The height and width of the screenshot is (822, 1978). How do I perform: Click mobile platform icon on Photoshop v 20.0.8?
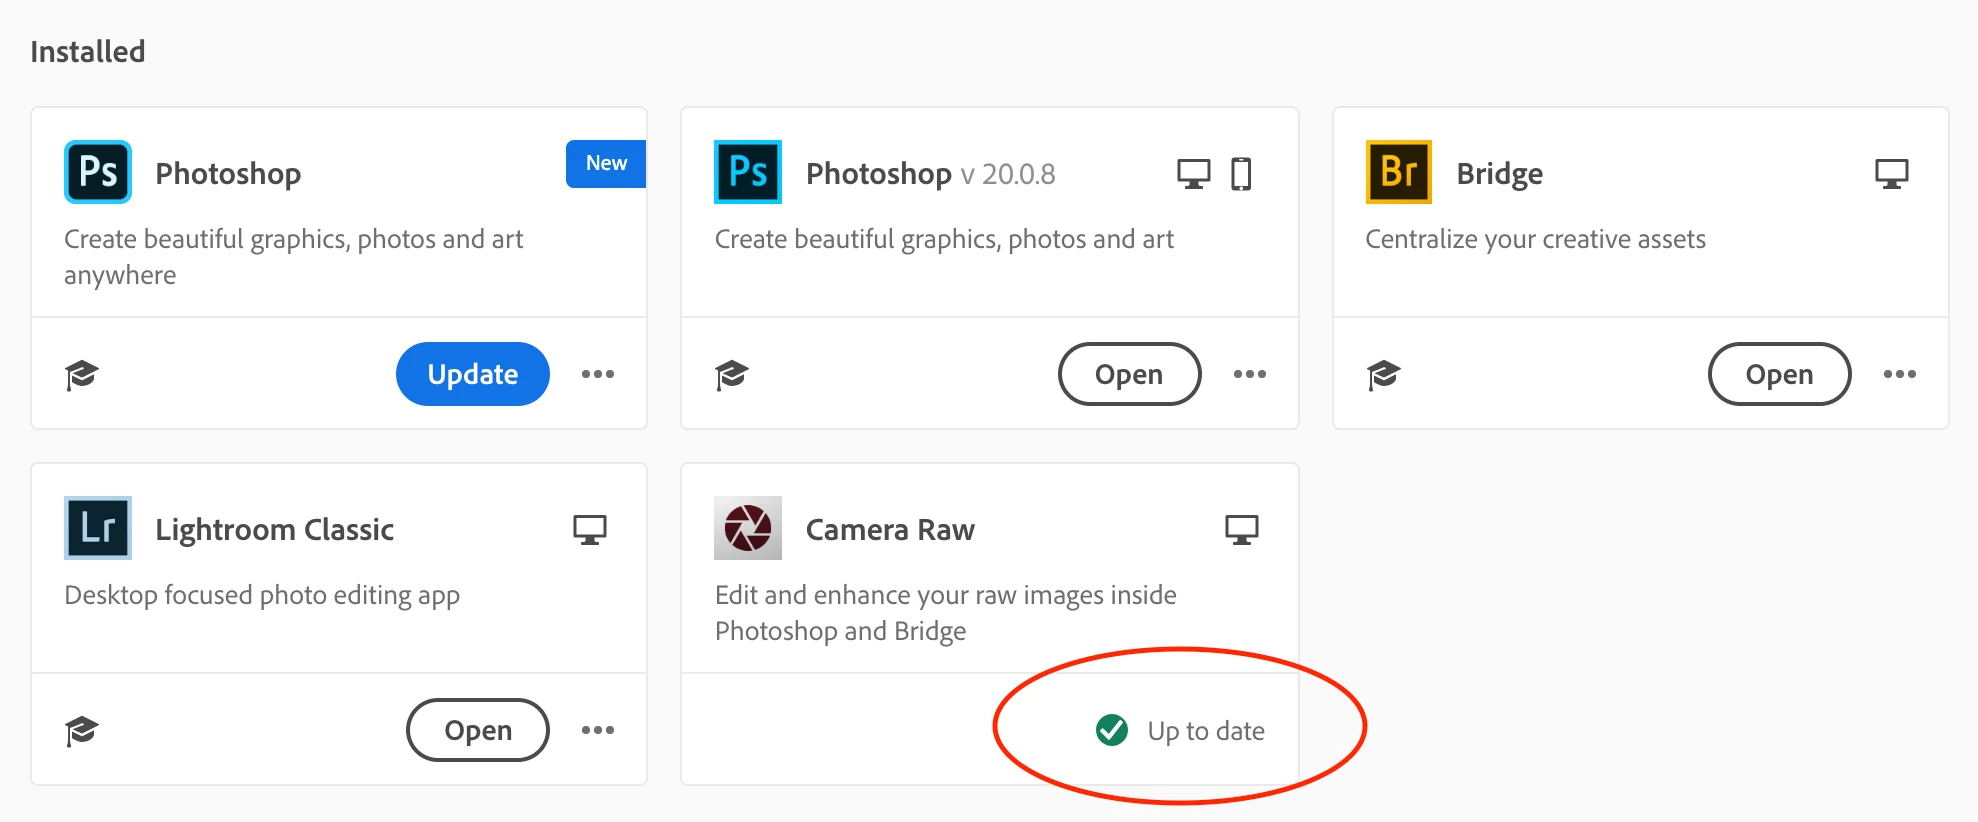(1241, 174)
